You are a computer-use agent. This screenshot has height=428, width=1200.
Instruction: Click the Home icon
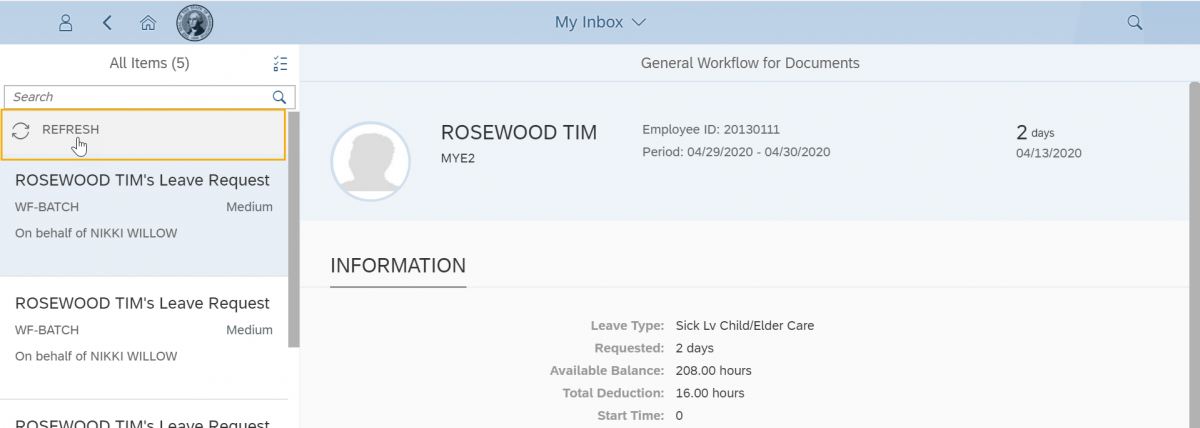(148, 22)
